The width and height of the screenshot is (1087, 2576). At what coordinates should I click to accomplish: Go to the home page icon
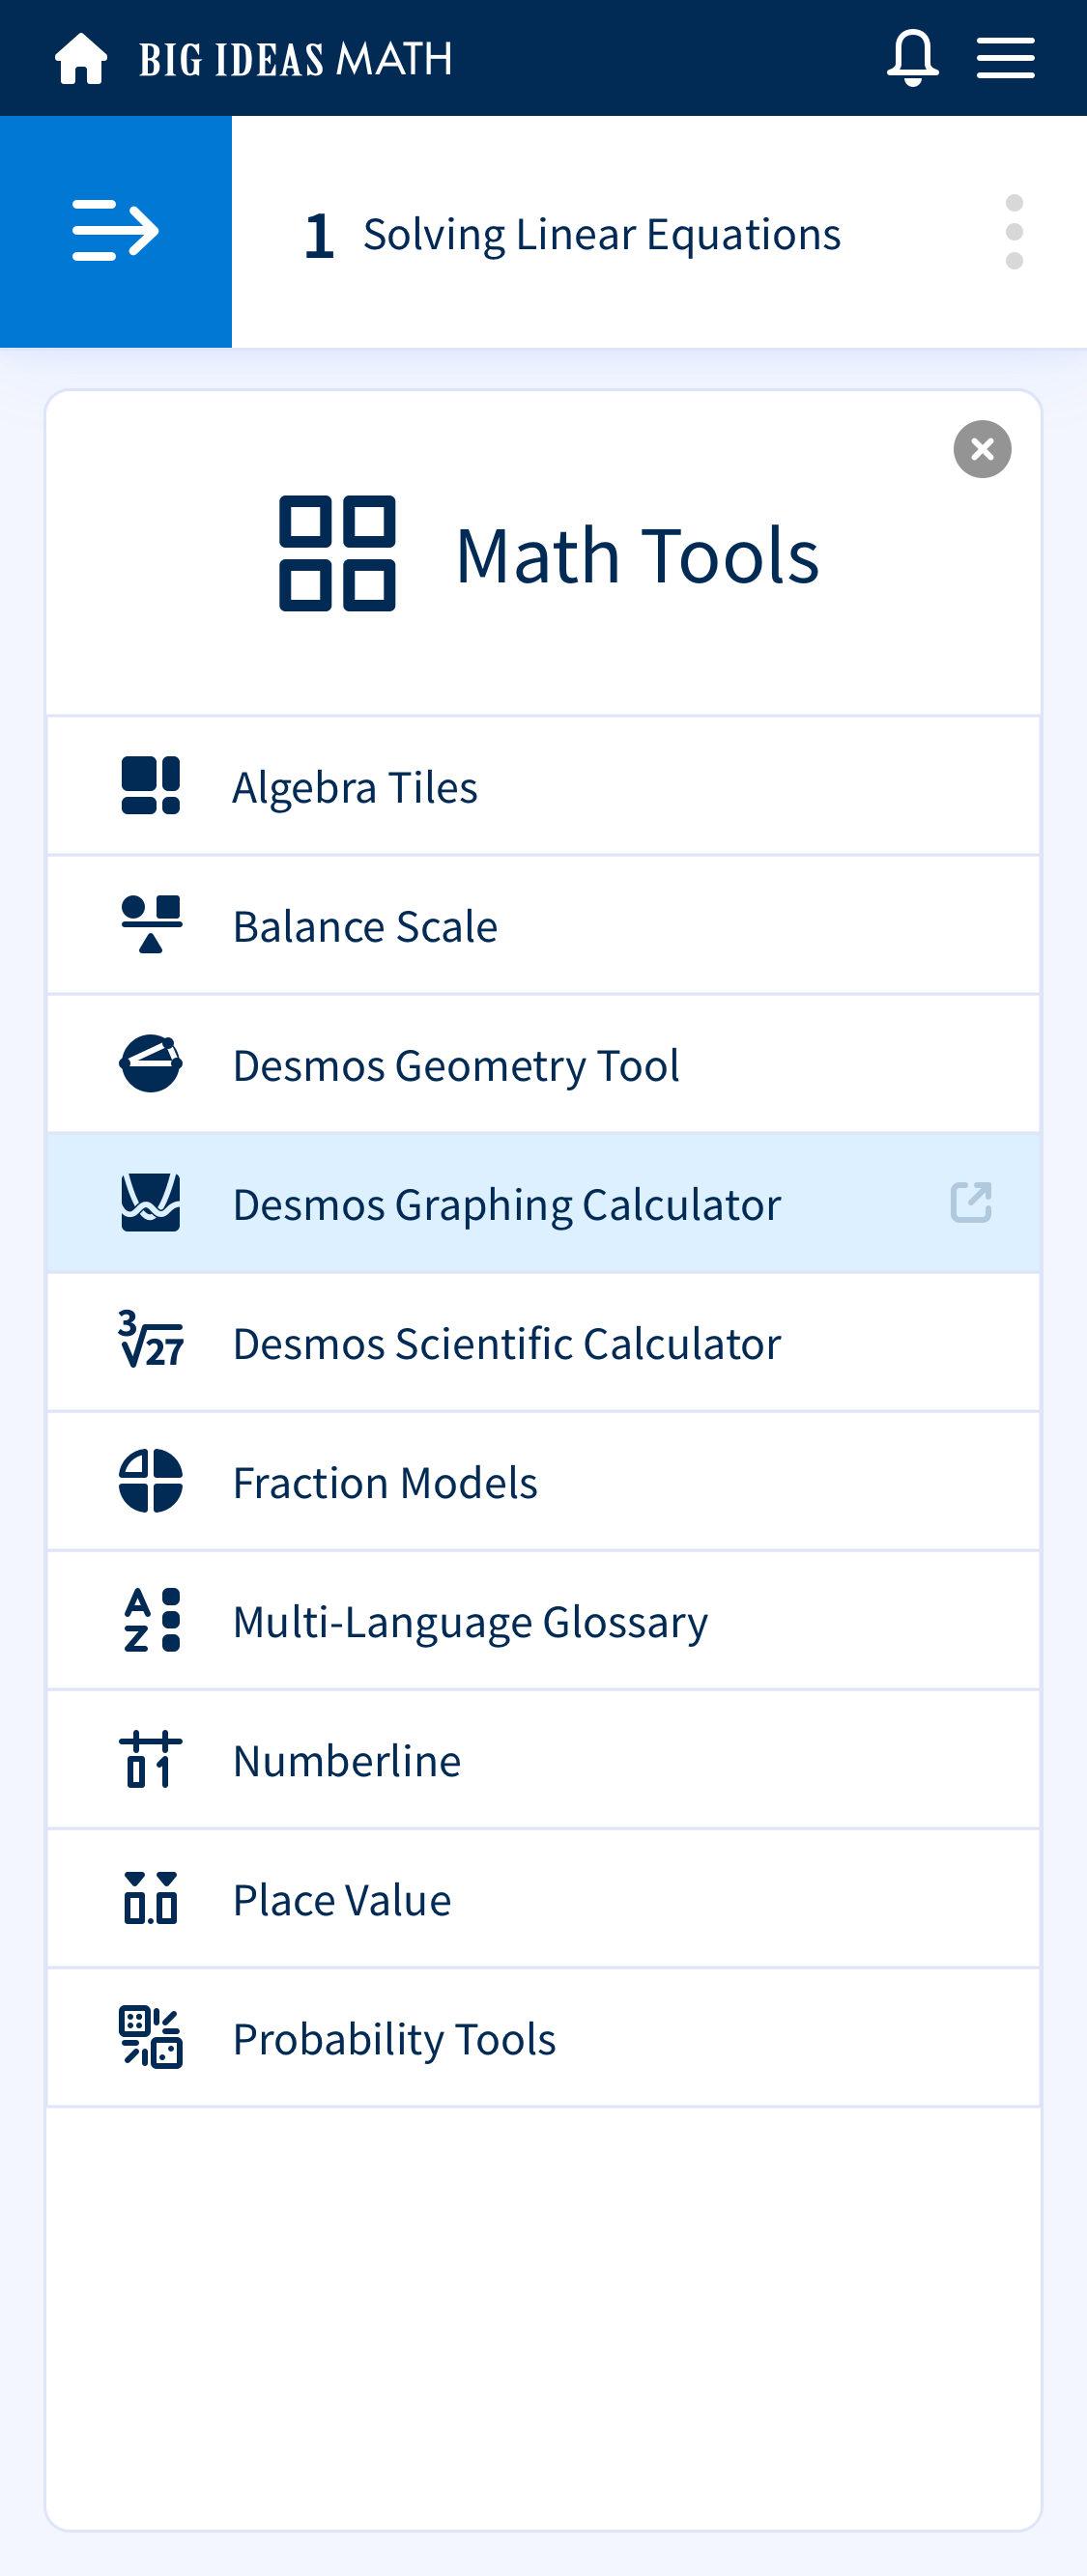click(x=81, y=58)
